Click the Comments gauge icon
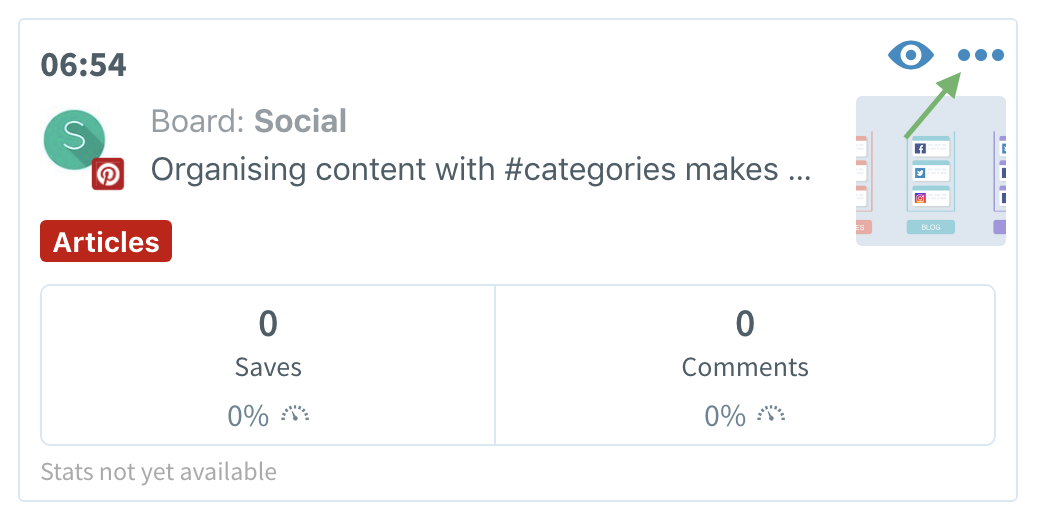Viewport: 1040px width, 526px height. click(771, 415)
